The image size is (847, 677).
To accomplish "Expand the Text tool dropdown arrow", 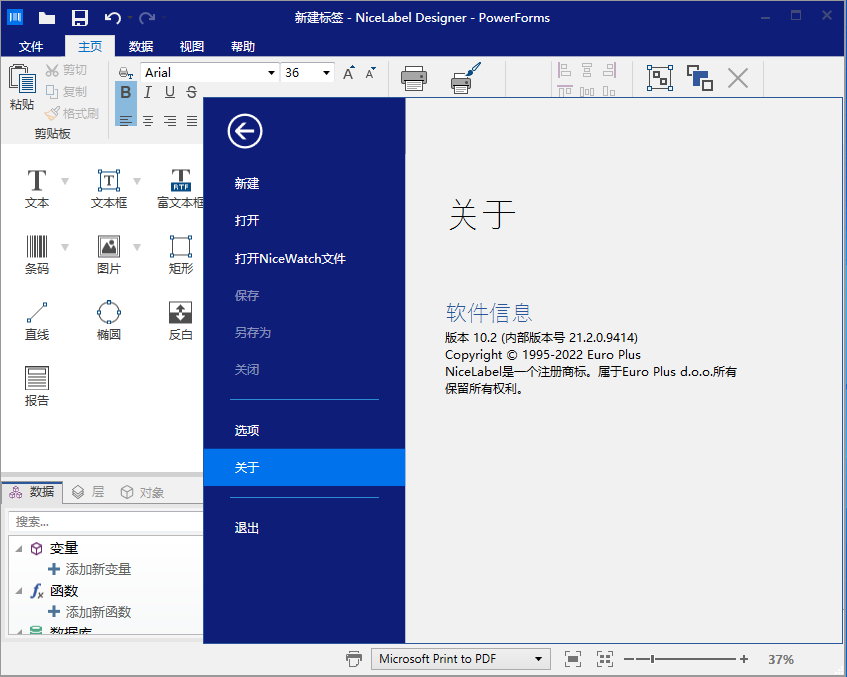I will tap(65, 181).
